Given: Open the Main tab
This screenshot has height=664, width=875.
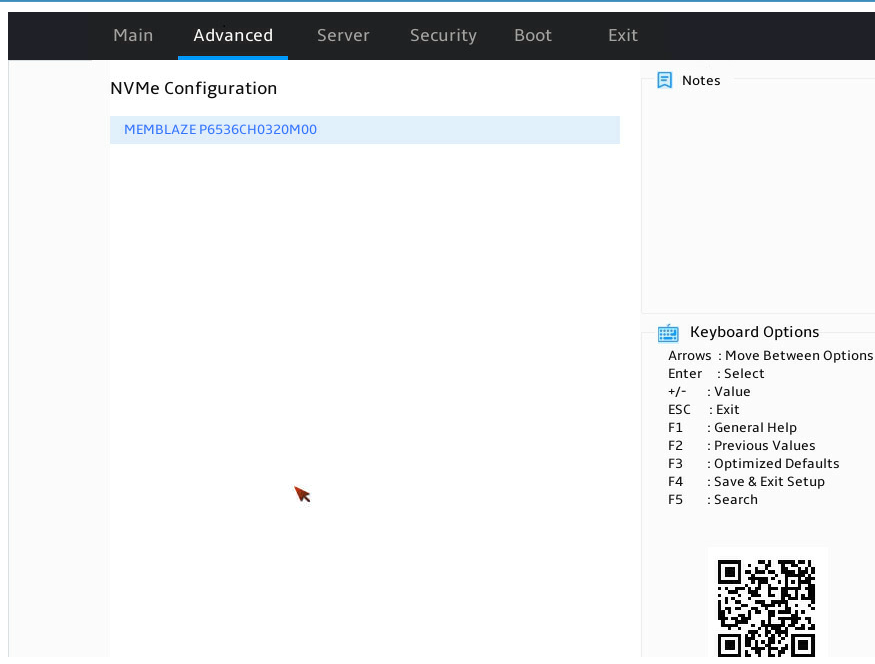Looking at the screenshot, I should pyautogui.click(x=133, y=35).
